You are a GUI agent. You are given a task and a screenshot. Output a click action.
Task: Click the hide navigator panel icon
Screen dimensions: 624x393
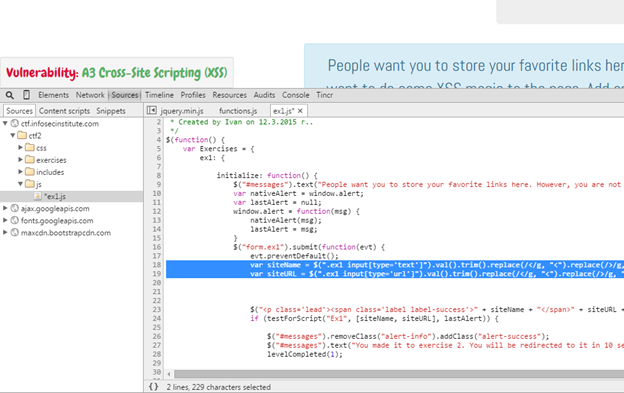click(152, 110)
